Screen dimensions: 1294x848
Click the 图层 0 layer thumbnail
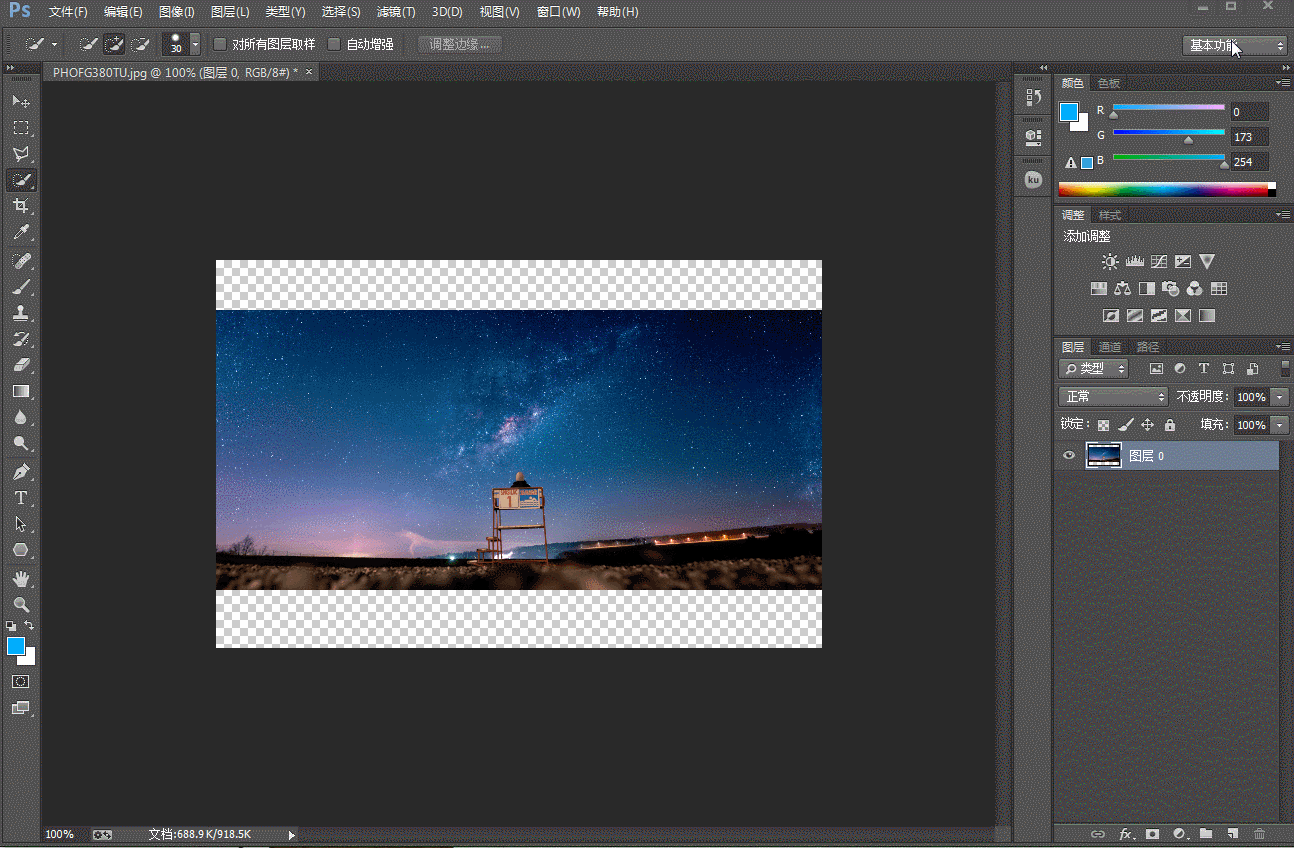click(1104, 456)
